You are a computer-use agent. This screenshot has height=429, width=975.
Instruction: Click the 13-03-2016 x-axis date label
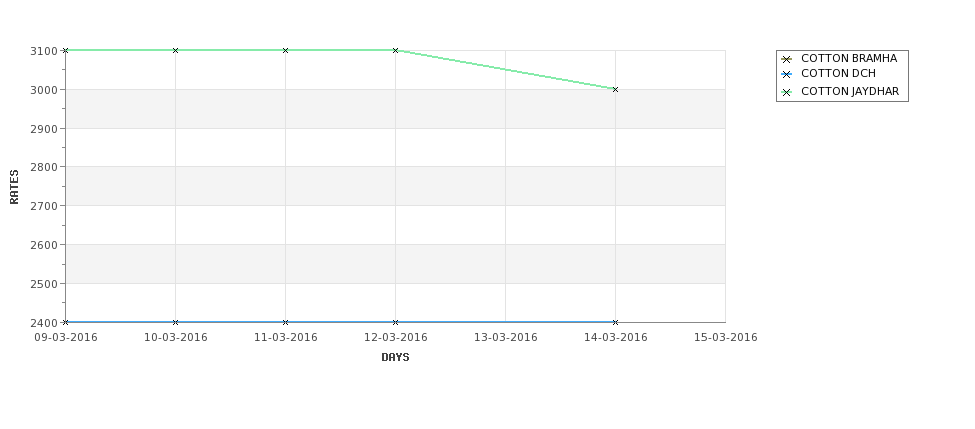pyautogui.click(x=506, y=338)
